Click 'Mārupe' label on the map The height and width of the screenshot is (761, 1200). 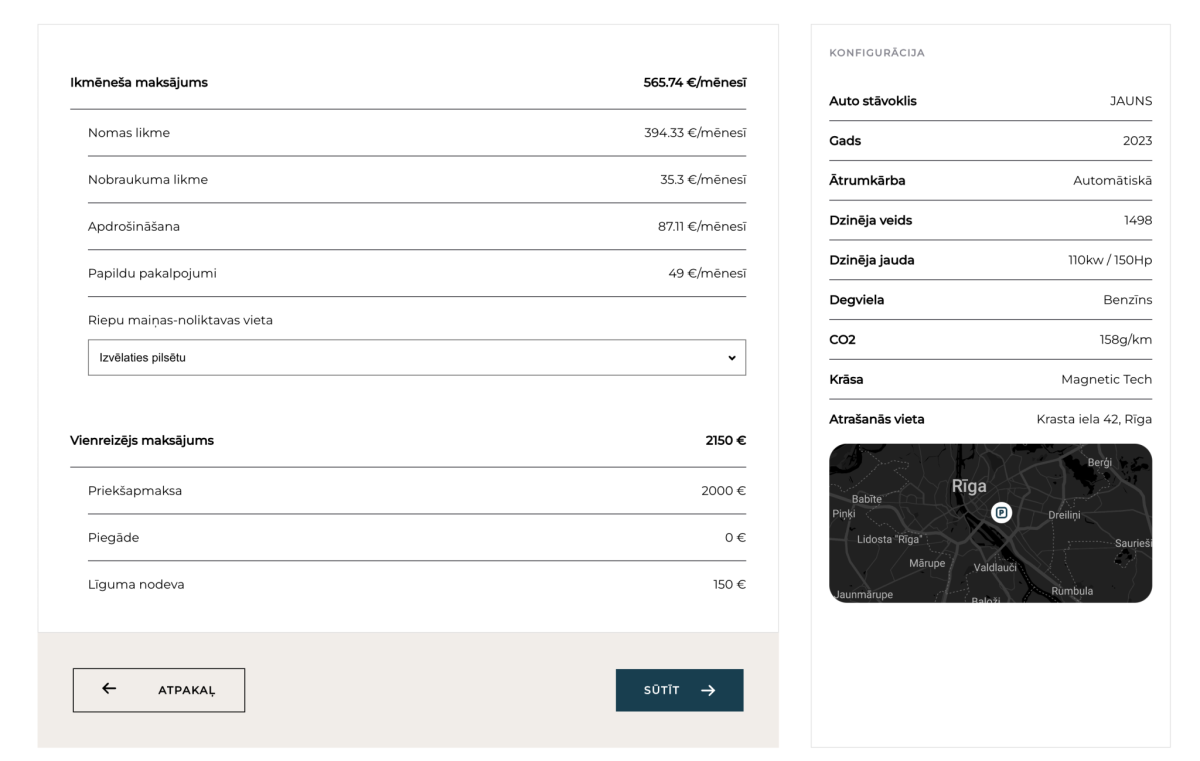click(x=927, y=563)
